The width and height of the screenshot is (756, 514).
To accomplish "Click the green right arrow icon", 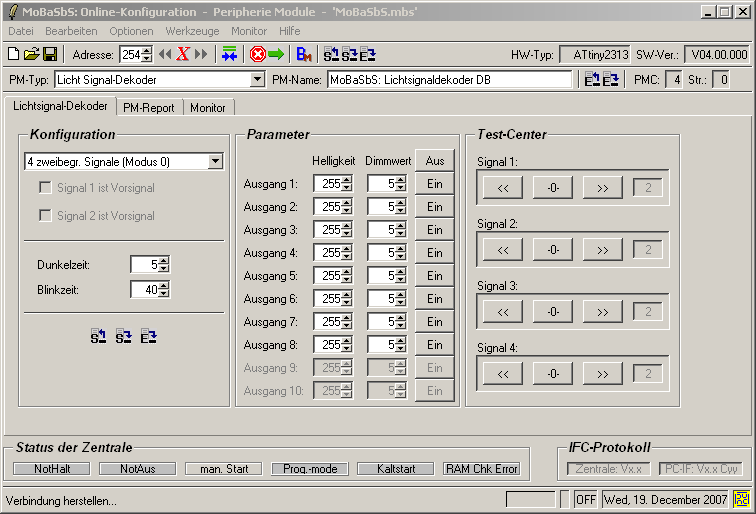I will [276, 54].
